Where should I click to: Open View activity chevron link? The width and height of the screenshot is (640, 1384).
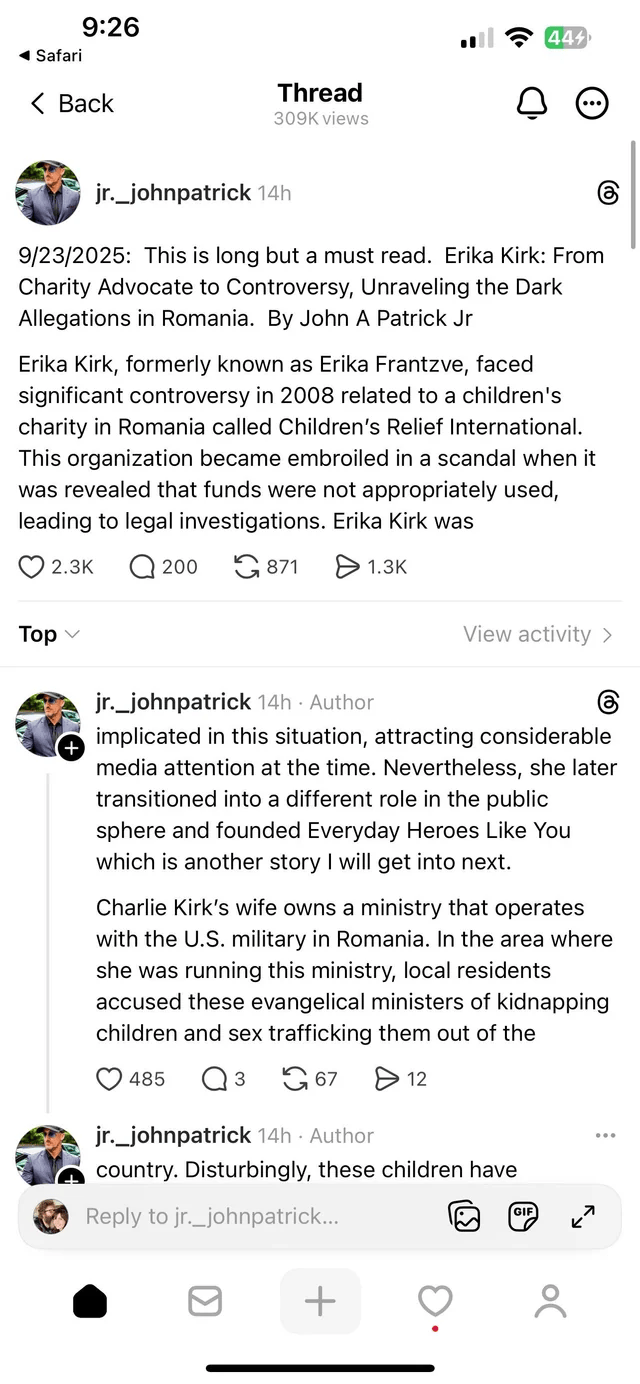point(538,634)
